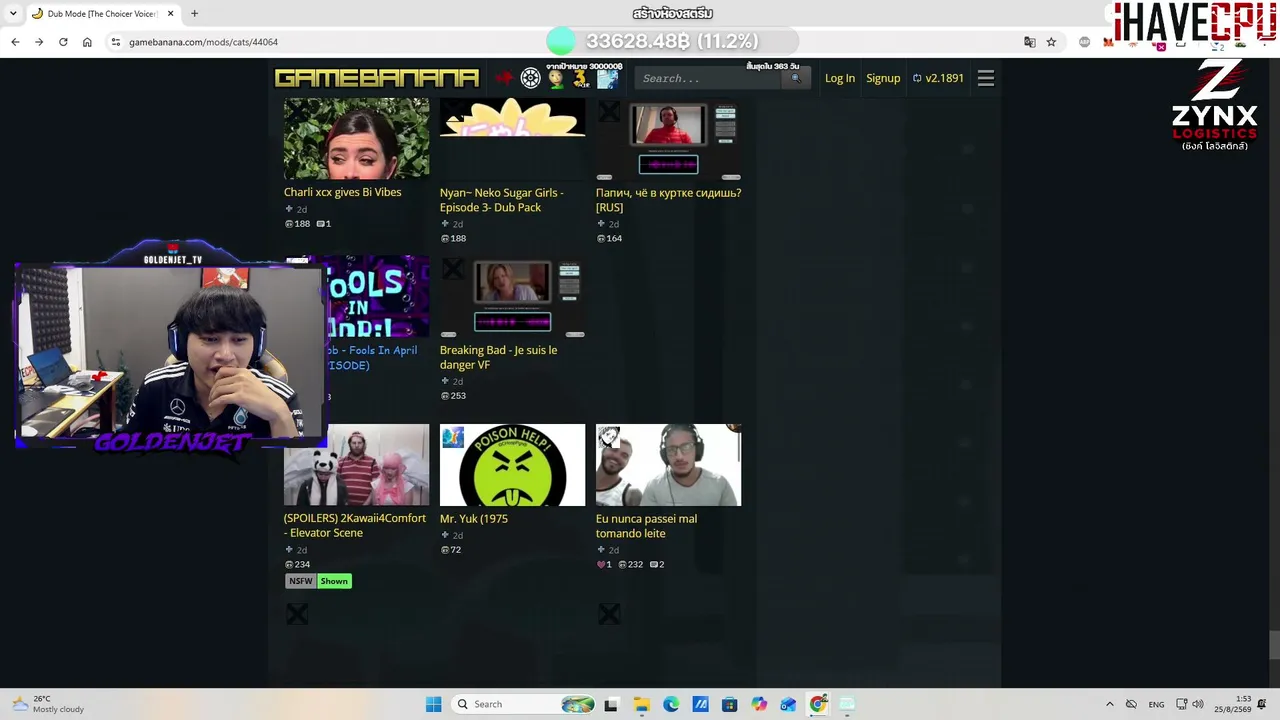Open the Mr. Yuk poison thumbnail
This screenshot has height=720, width=1280.
click(x=512, y=465)
